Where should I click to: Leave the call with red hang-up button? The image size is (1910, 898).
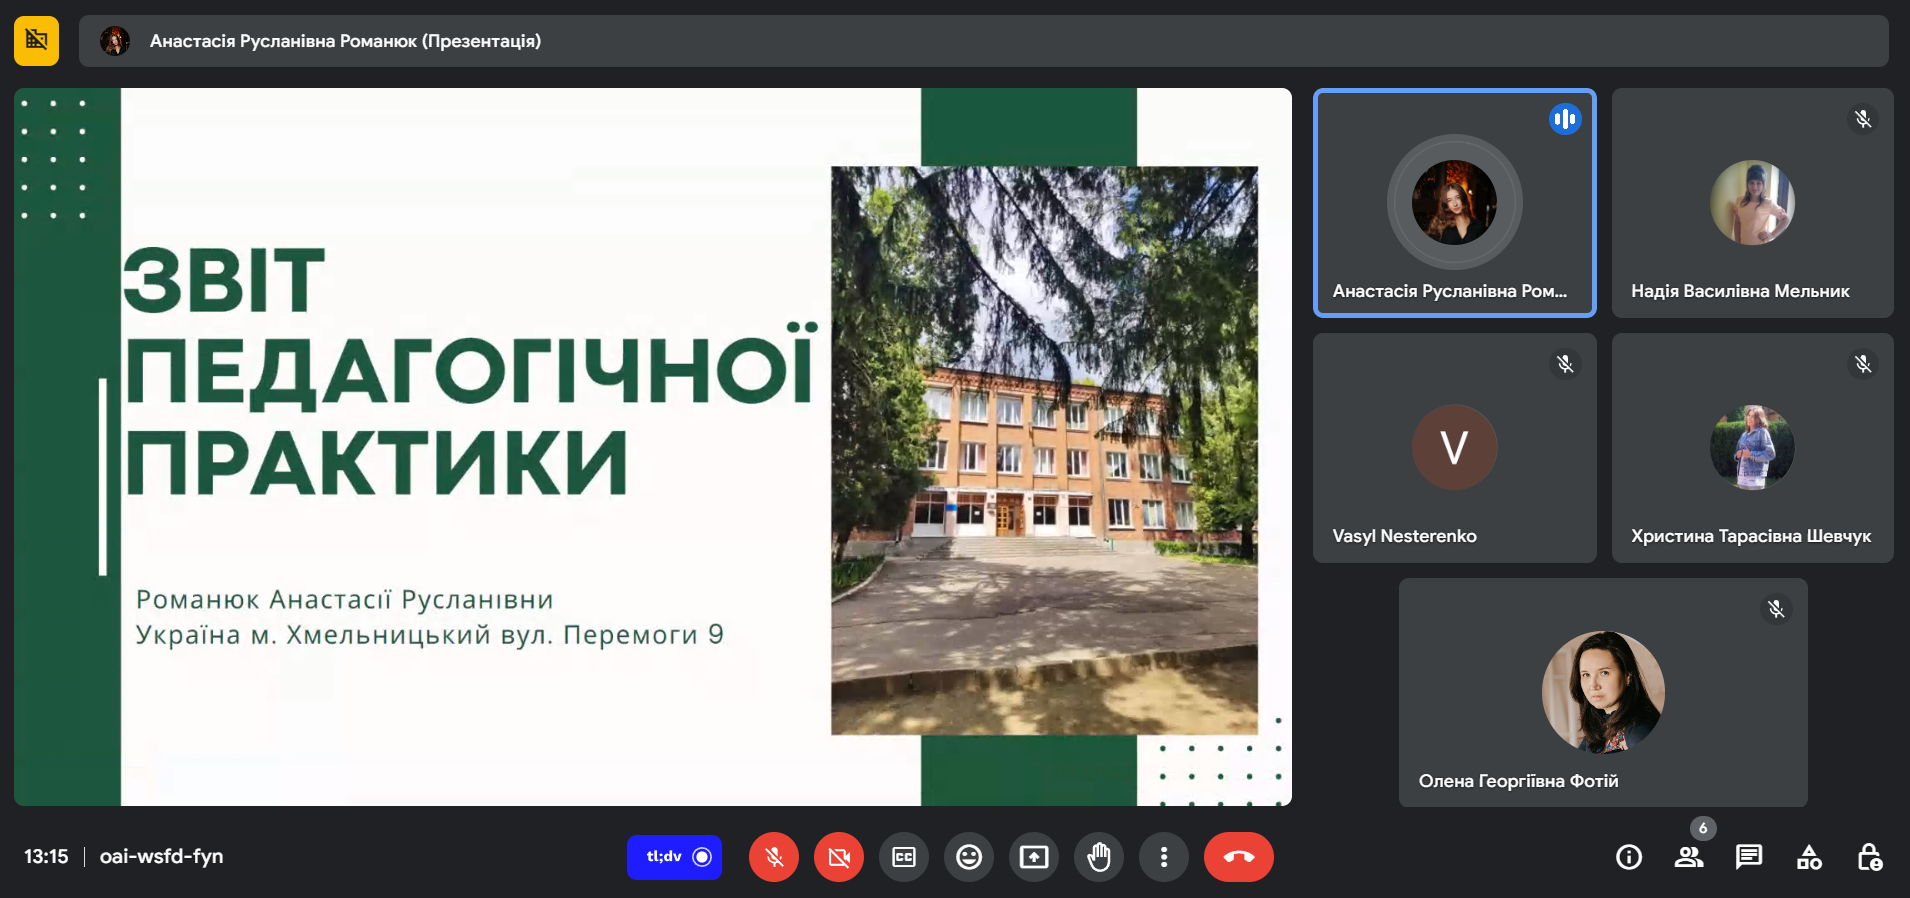tap(1239, 857)
